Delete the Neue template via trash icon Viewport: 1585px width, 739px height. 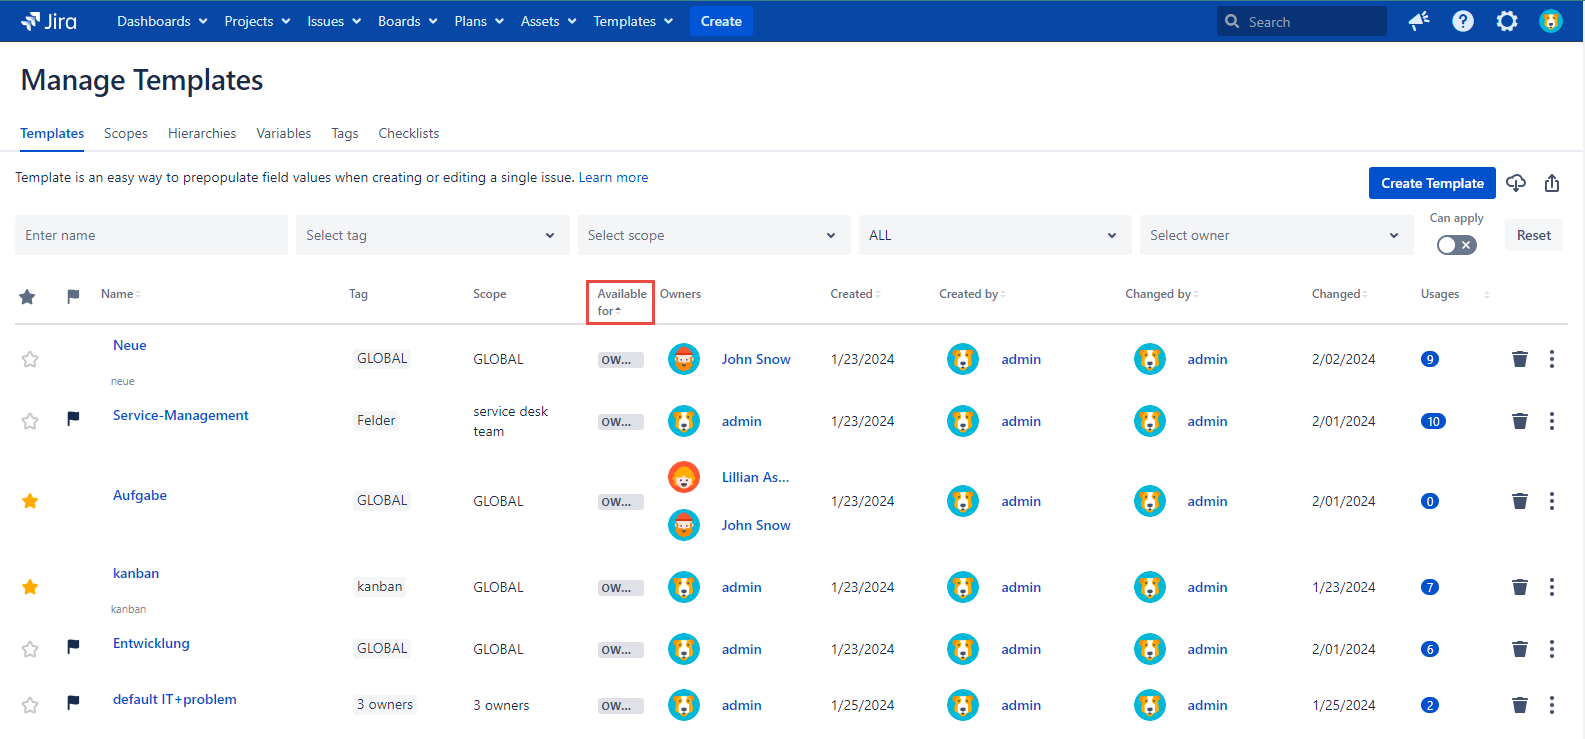click(x=1519, y=359)
